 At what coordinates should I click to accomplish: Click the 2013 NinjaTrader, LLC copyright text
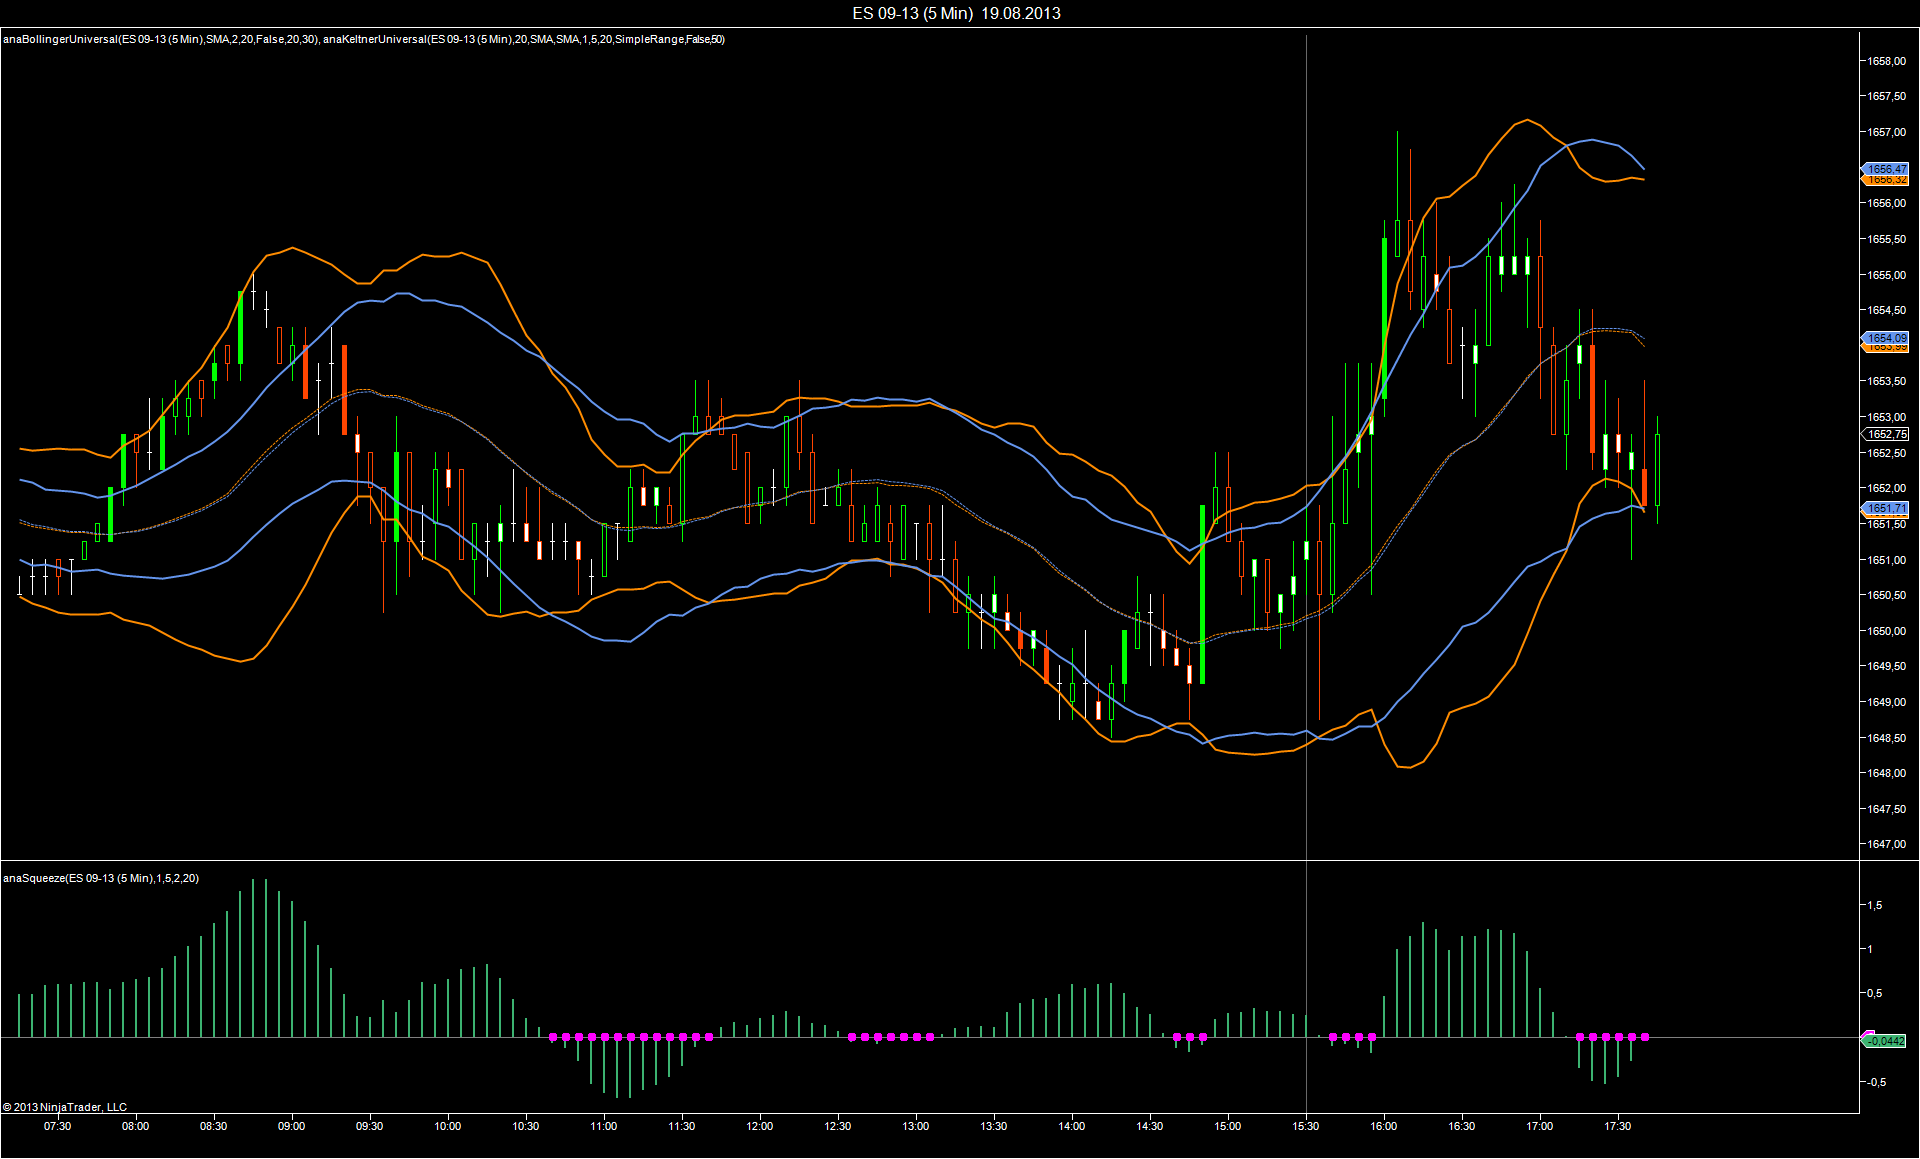[65, 1107]
